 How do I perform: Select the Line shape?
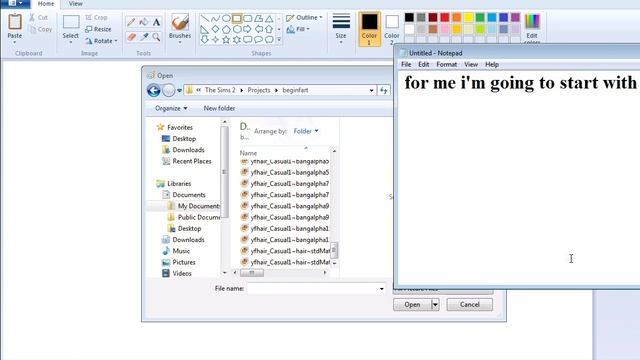point(204,19)
